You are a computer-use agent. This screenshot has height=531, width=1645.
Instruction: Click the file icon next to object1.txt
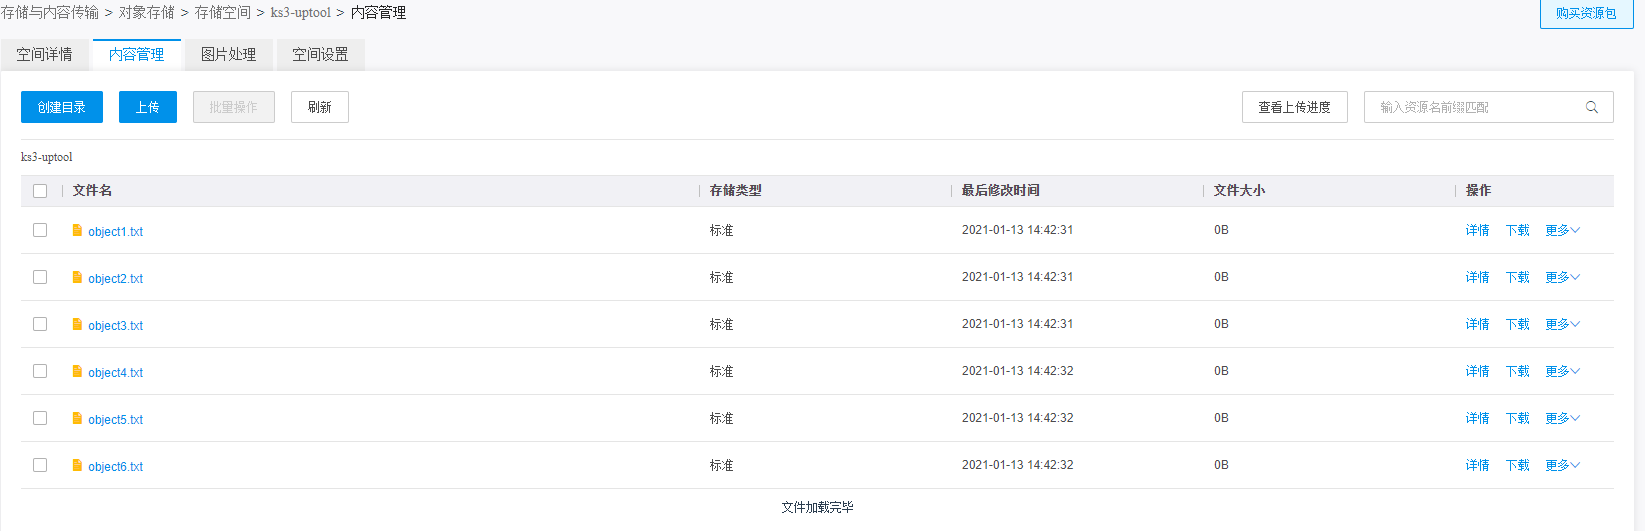click(77, 230)
